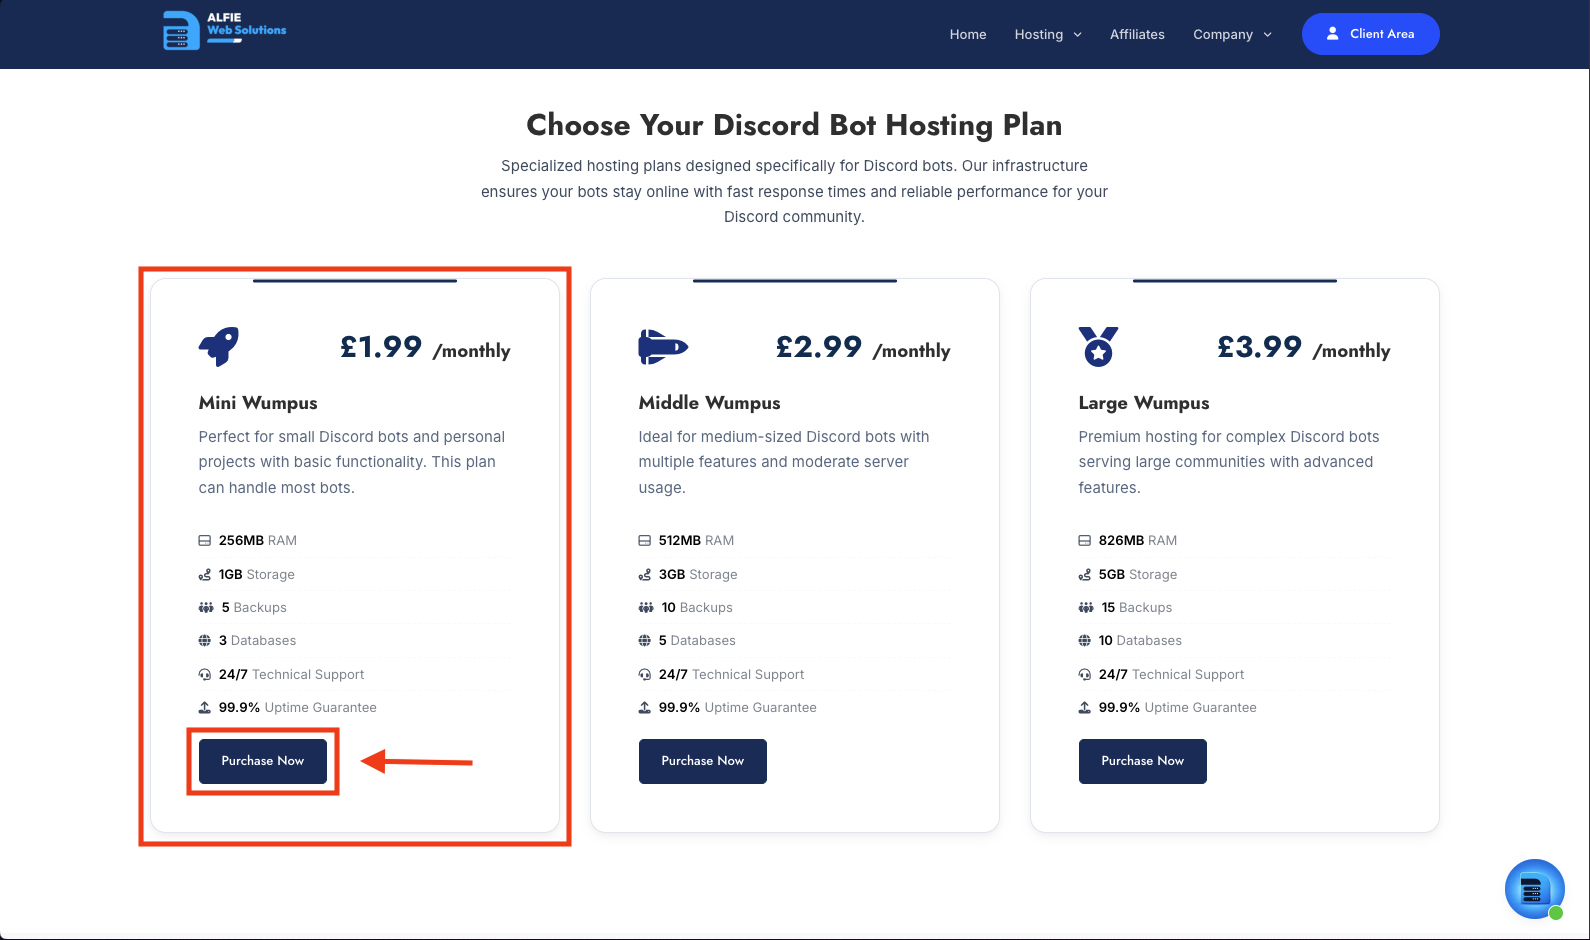Click the Middle Wumpus plan title
This screenshot has width=1590, height=940.
pyautogui.click(x=709, y=403)
